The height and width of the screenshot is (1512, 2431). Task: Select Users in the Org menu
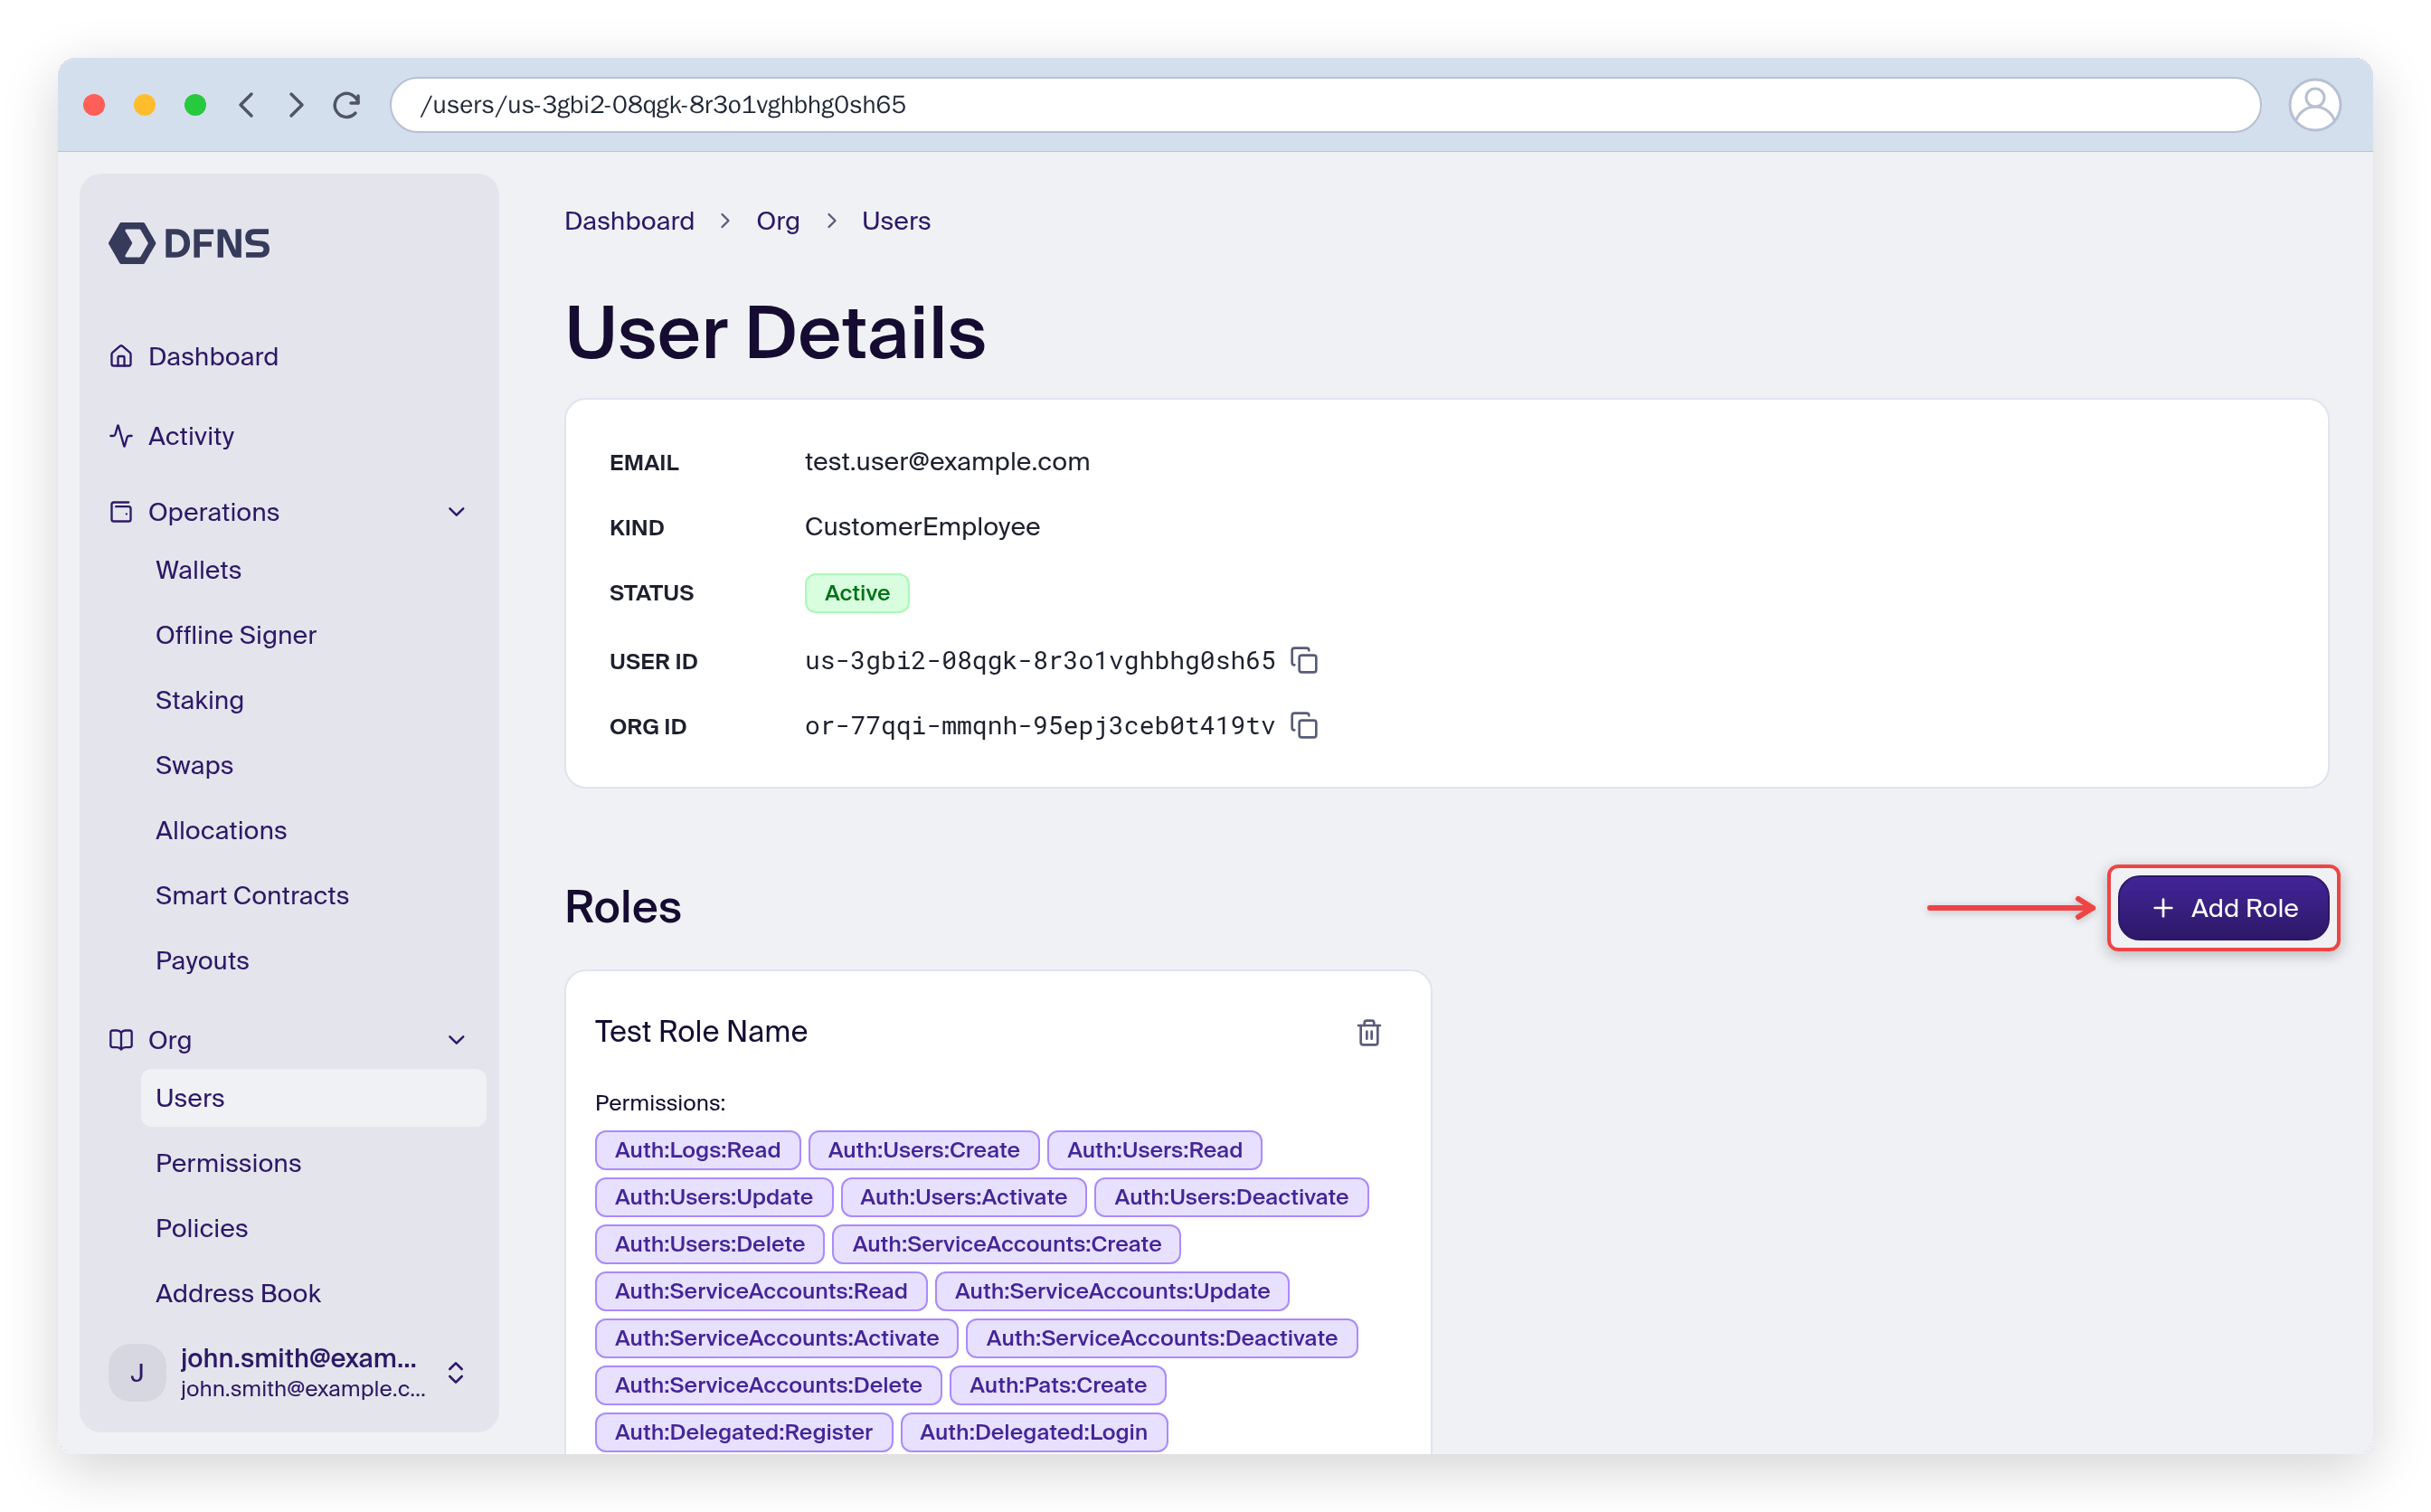[x=313, y=1098]
